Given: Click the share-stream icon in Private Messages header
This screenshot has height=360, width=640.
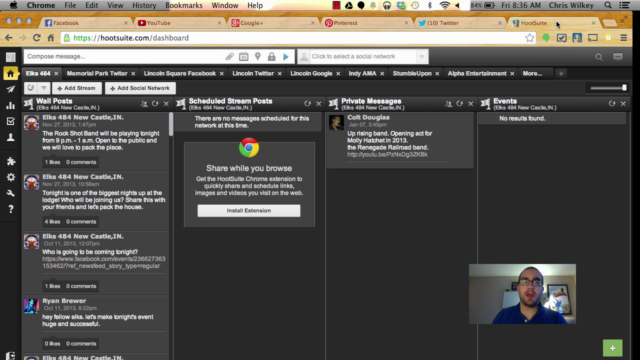Looking at the screenshot, I should (449, 104).
